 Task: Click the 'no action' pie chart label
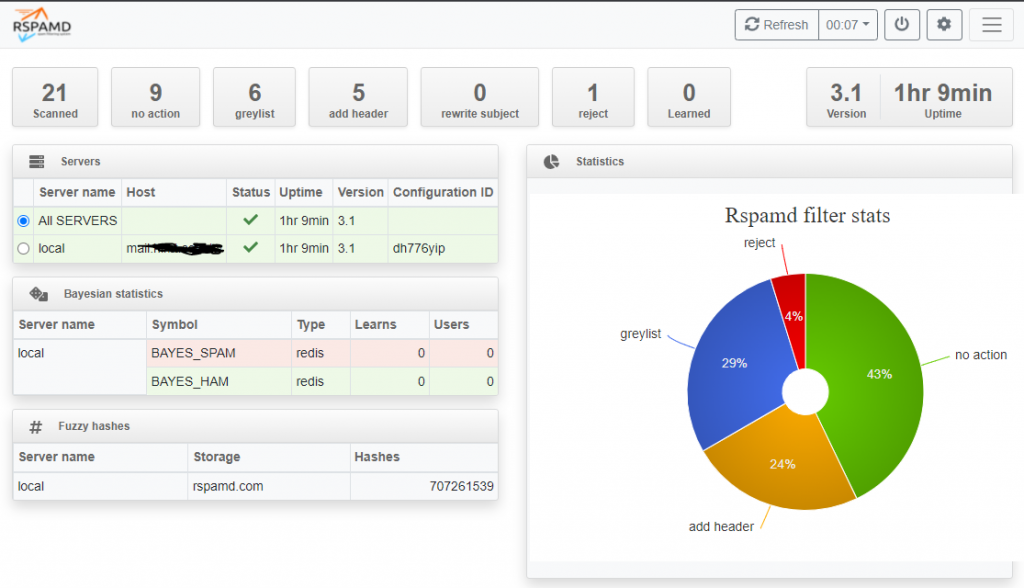981,355
